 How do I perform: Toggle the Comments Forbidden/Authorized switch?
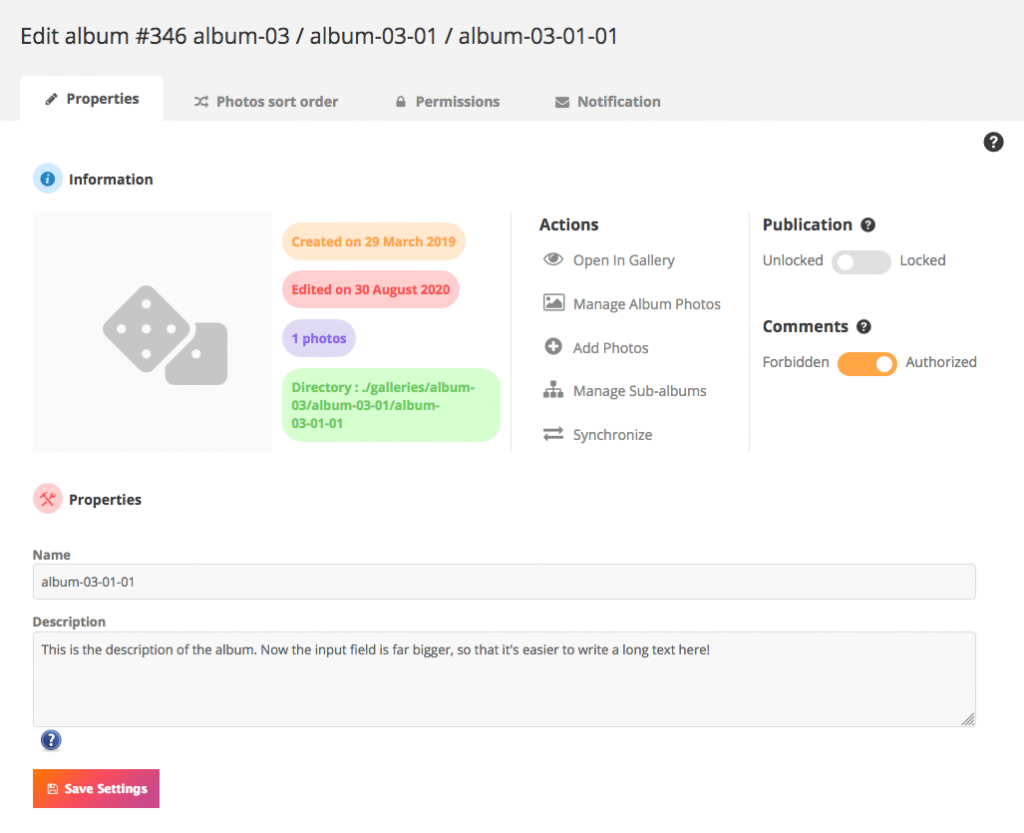click(867, 363)
